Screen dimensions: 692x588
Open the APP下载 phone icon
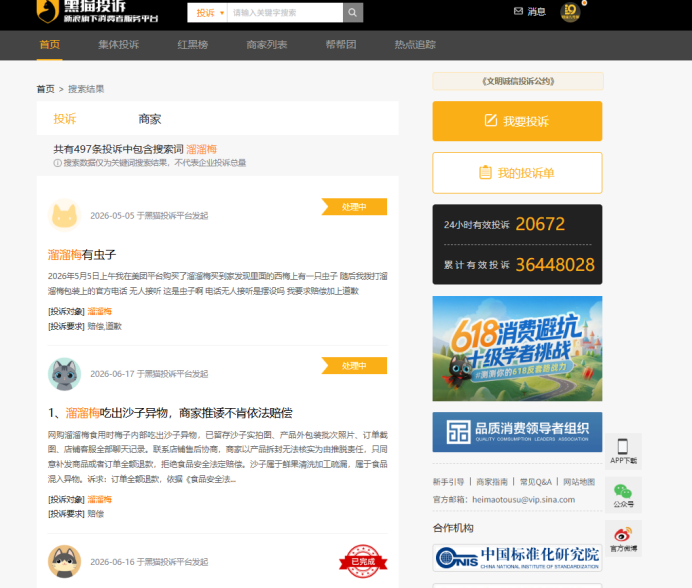coord(623,446)
